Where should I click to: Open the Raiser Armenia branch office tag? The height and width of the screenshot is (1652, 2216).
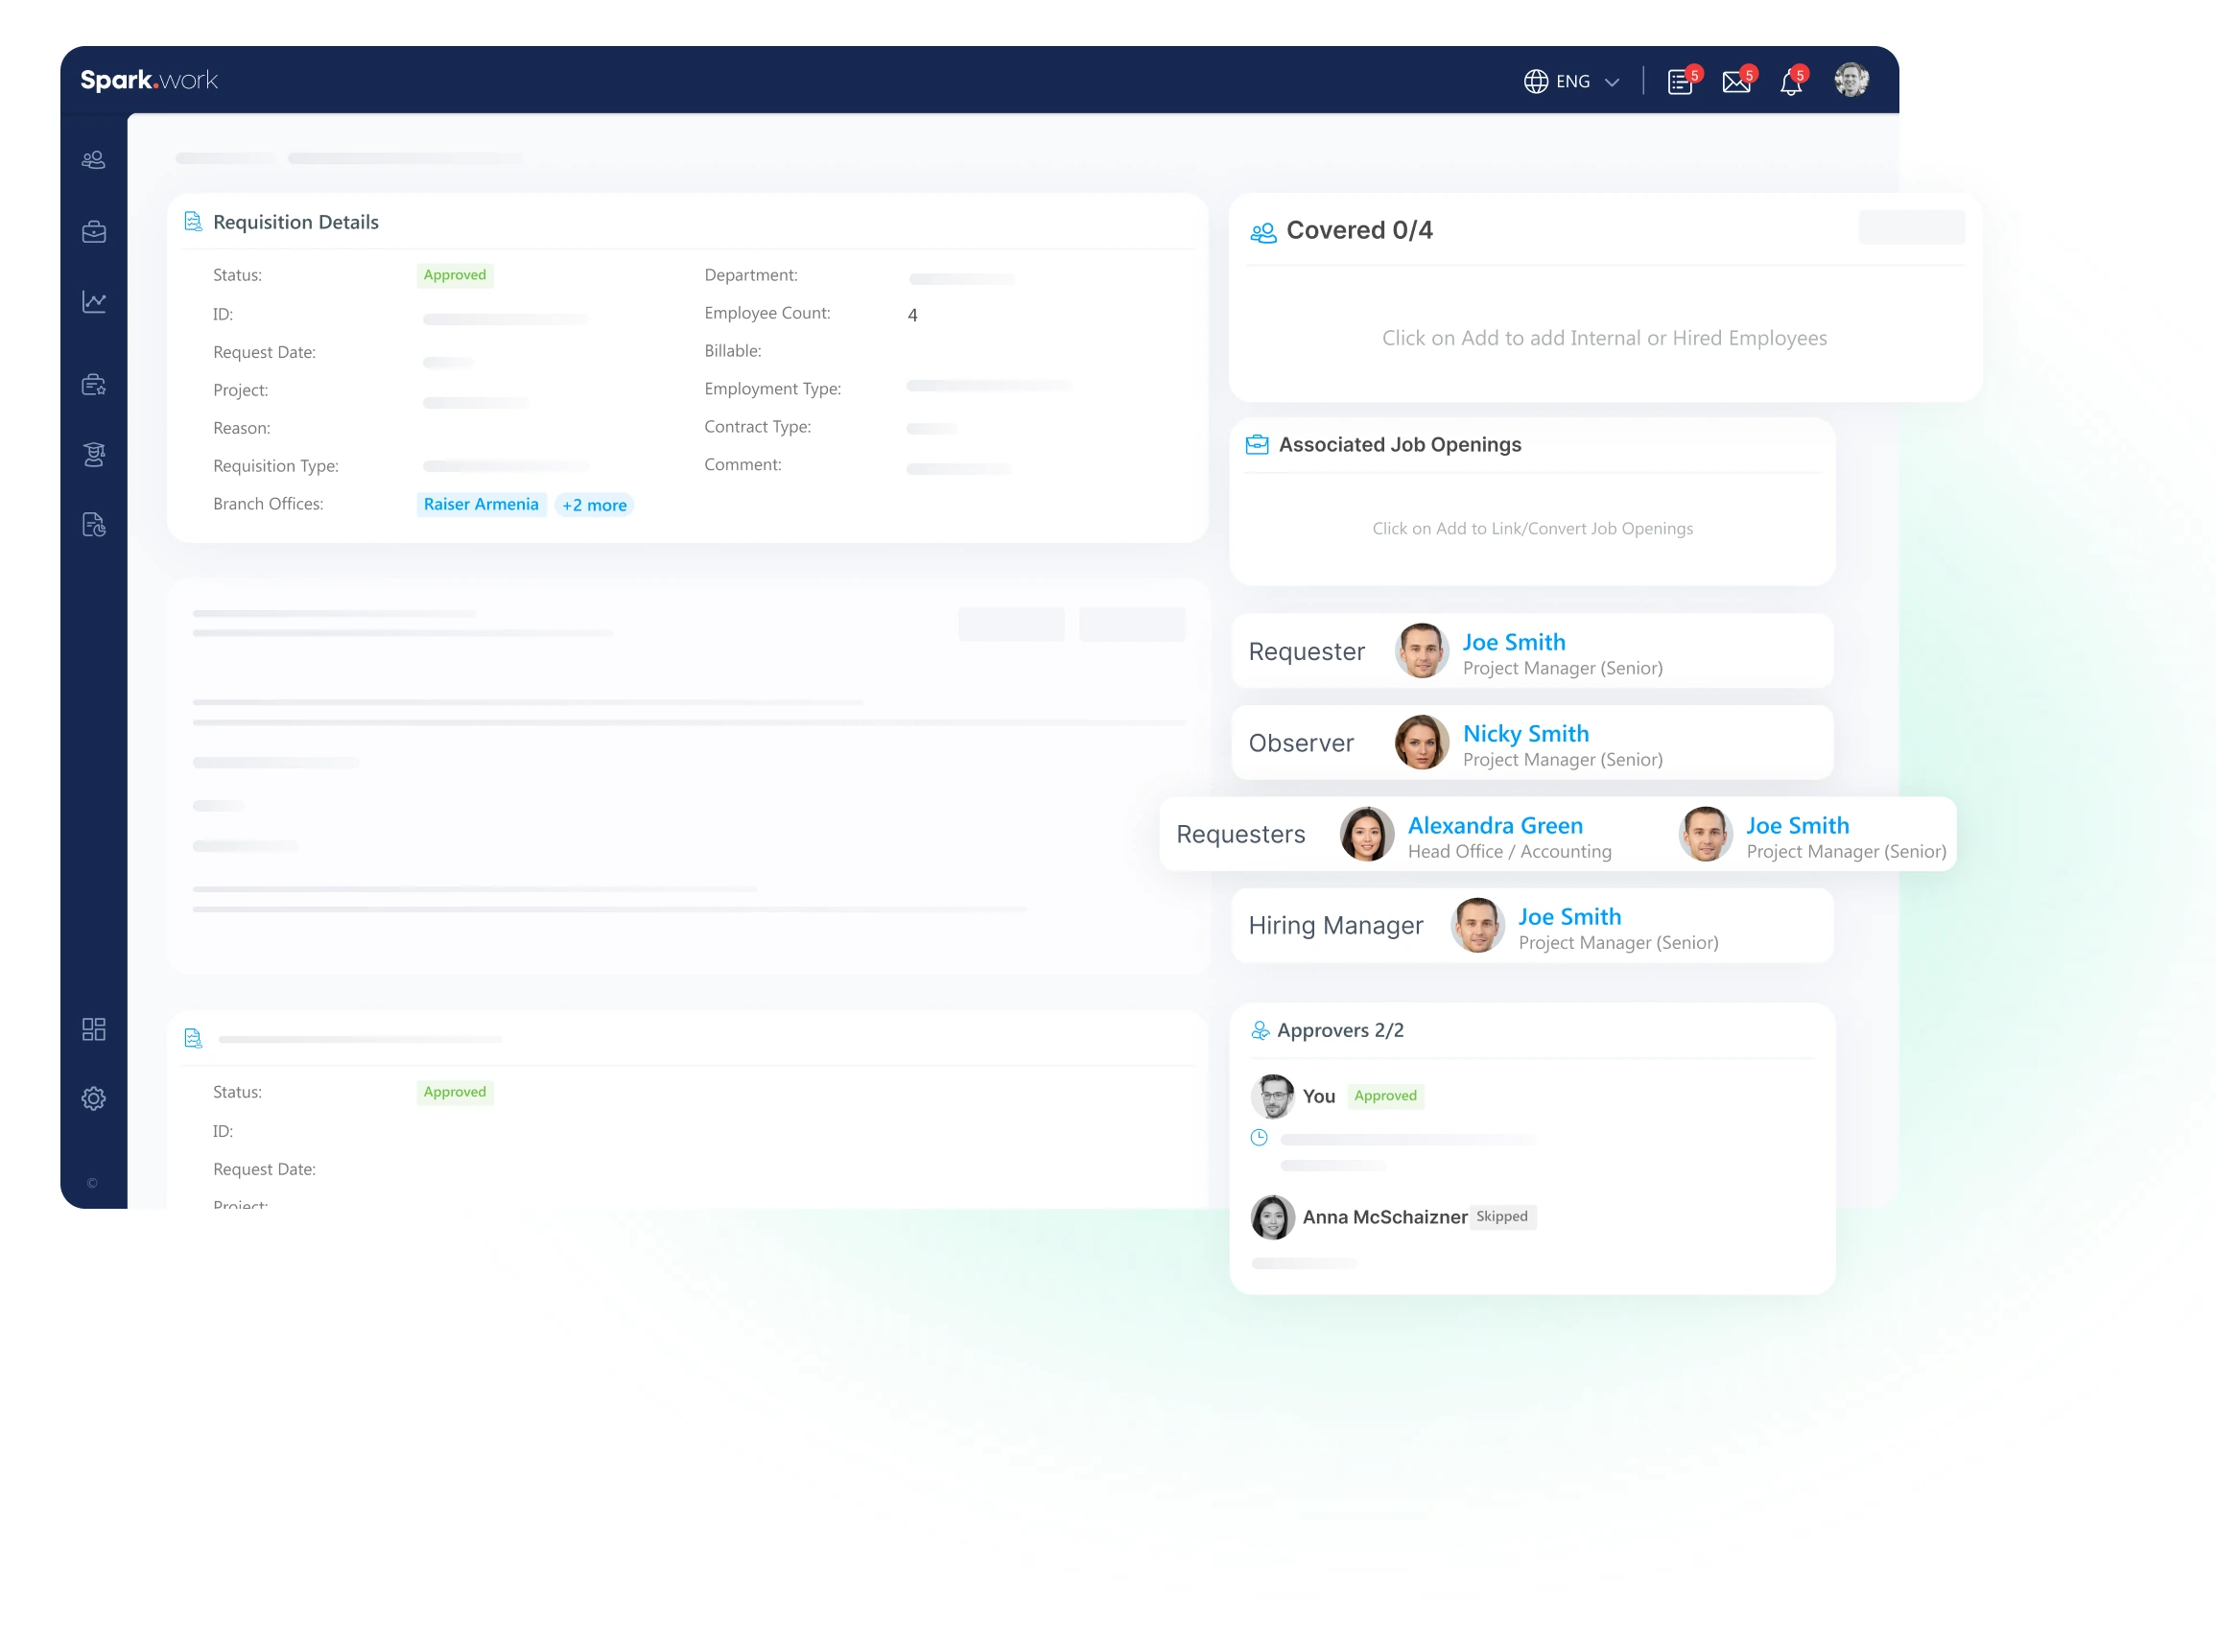click(x=481, y=504)
